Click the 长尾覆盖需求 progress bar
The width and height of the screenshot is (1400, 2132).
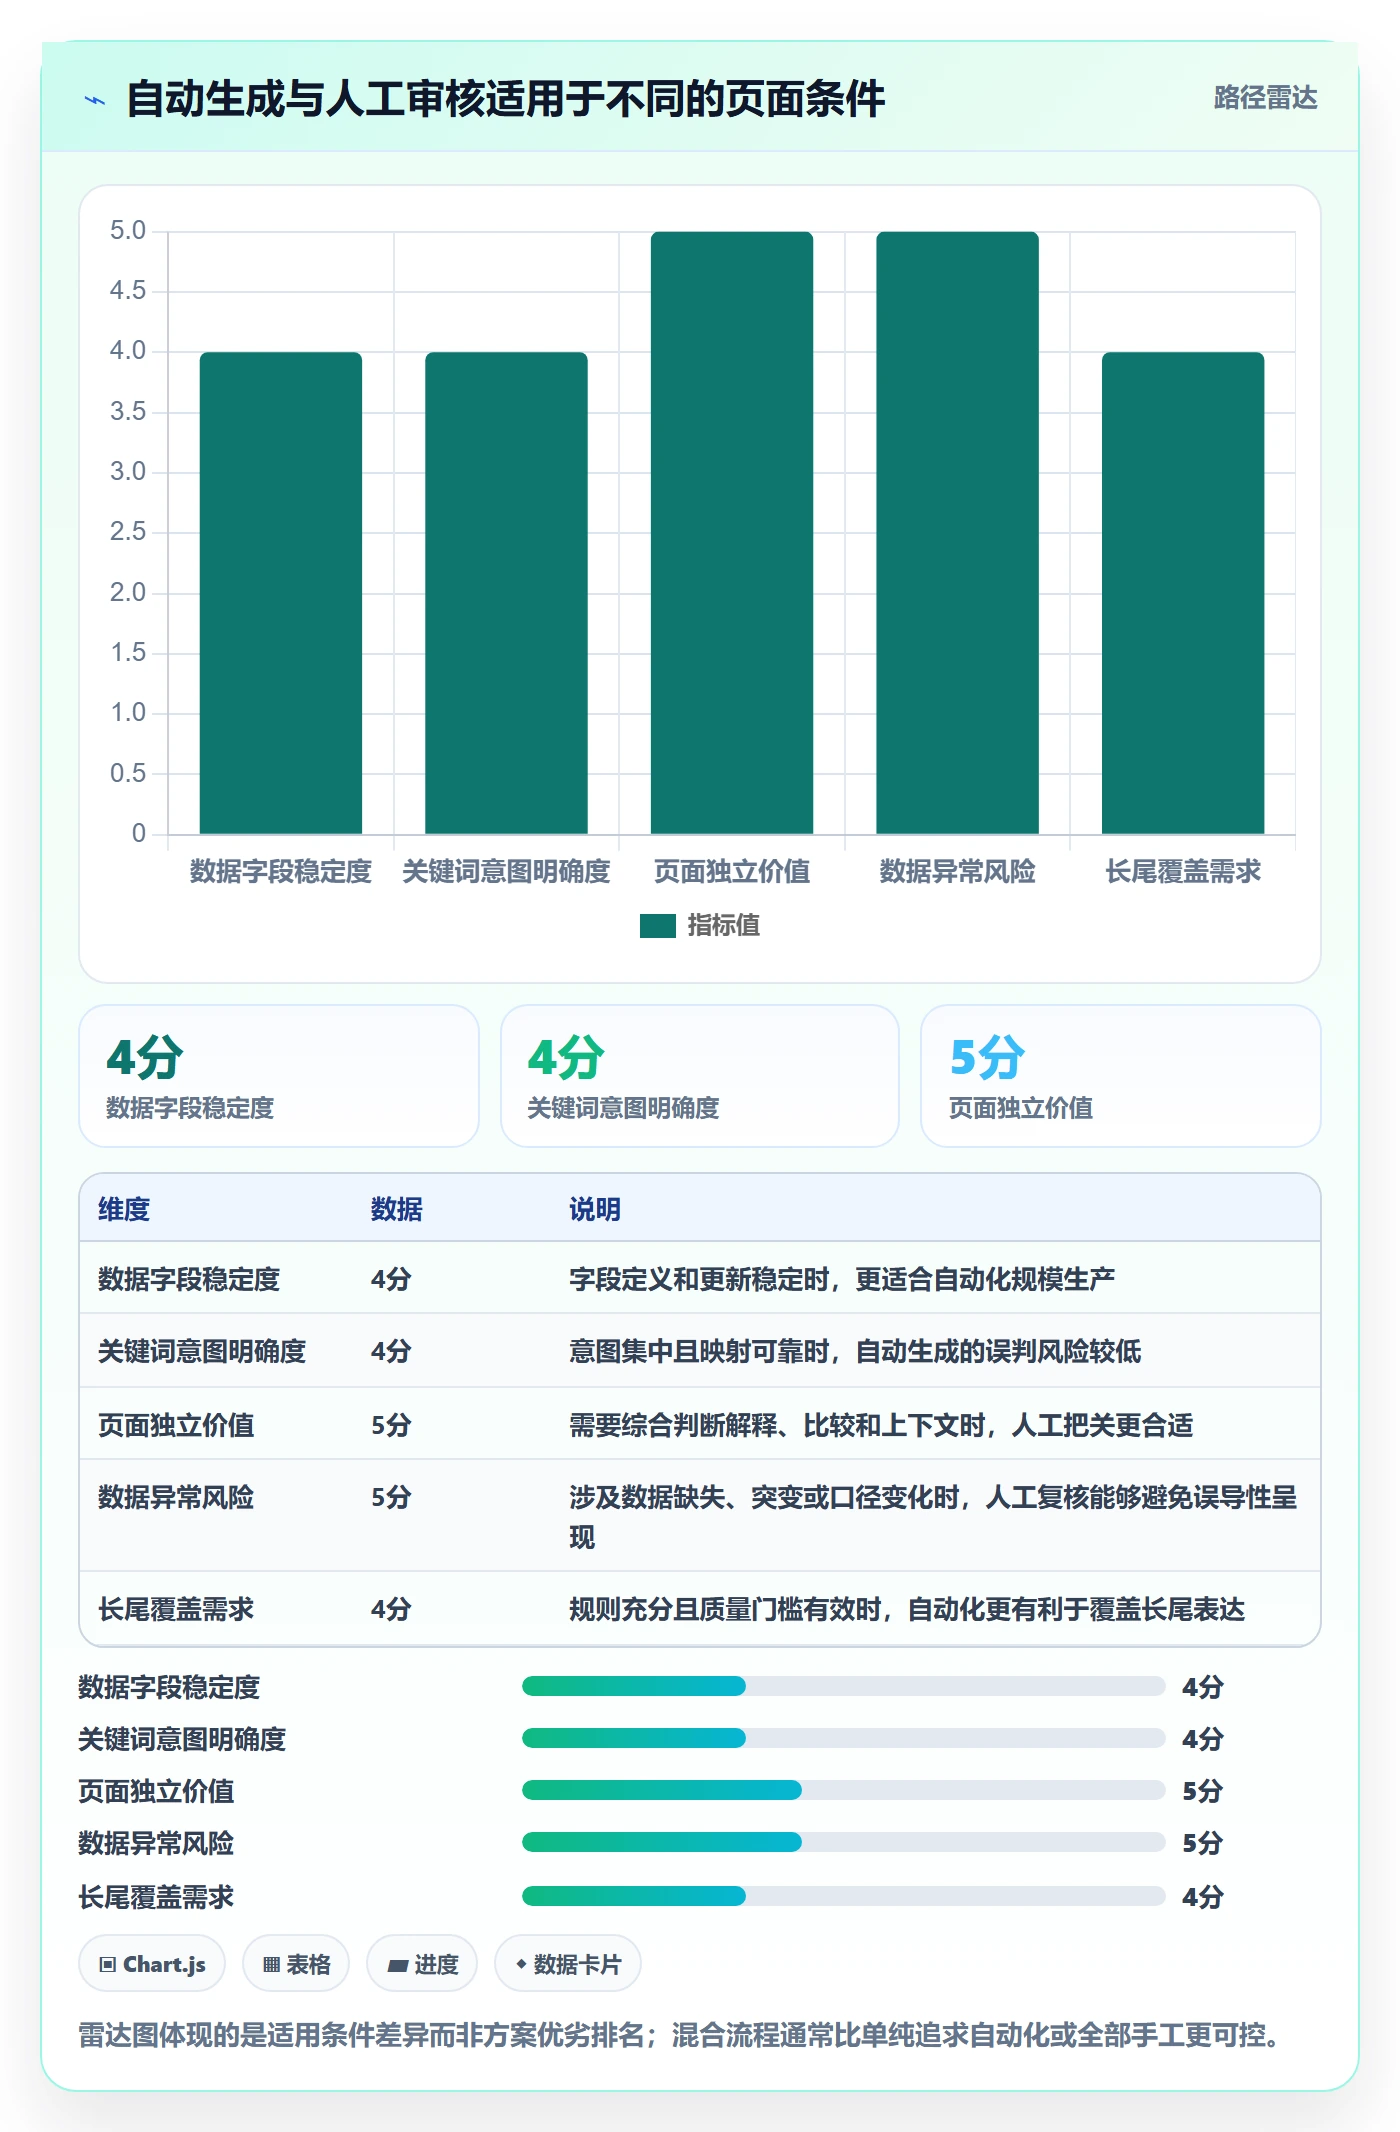click(844, 1897)
